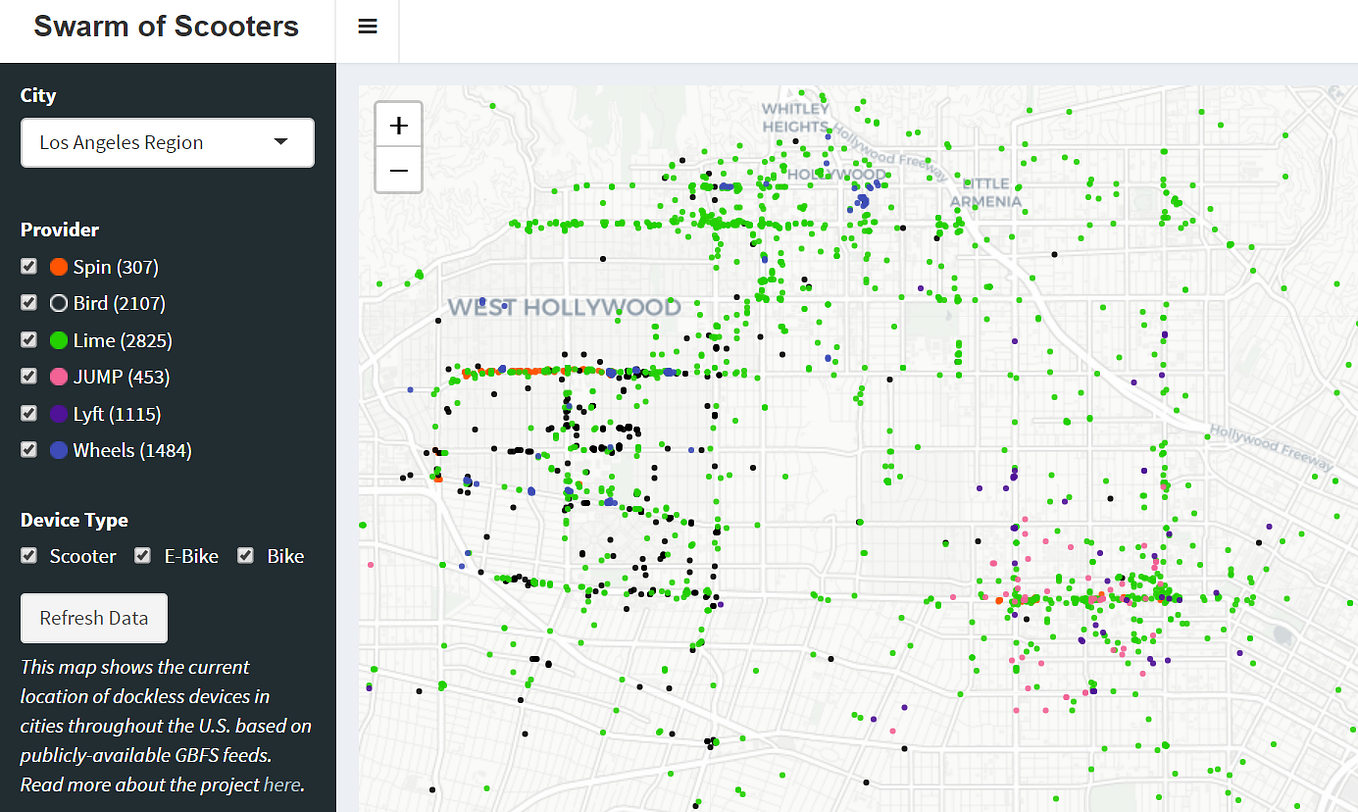Viewport: 1358px width, 812px height.
Task: Toggle the E-Bike device type checkbox
Action: tap(142, 555)
